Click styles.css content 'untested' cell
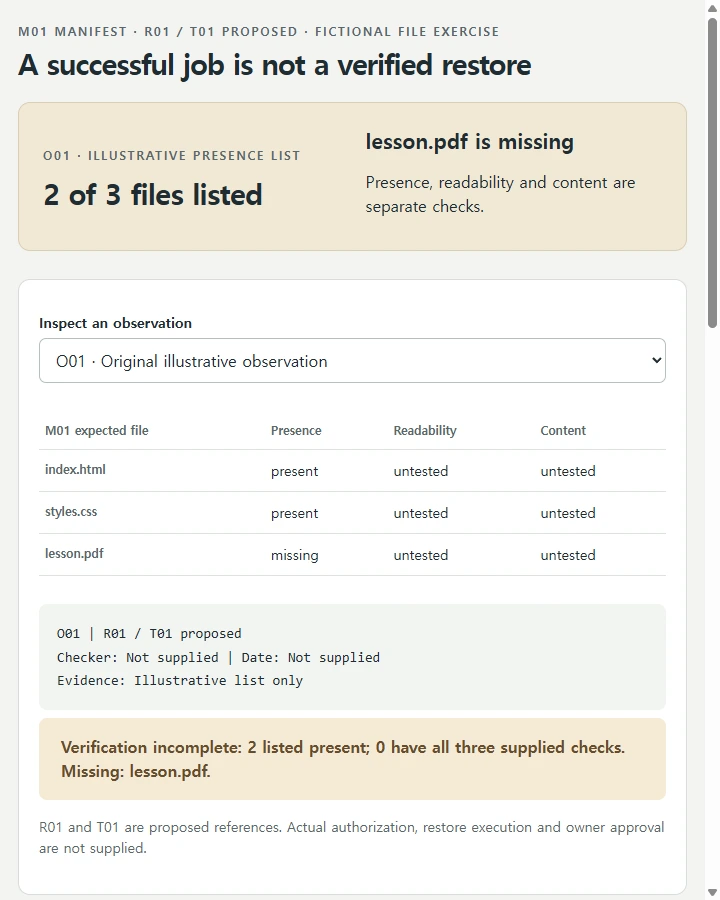The width and height of the screenshot is (720, 900). pyautogui.click(x=568, y=513)
